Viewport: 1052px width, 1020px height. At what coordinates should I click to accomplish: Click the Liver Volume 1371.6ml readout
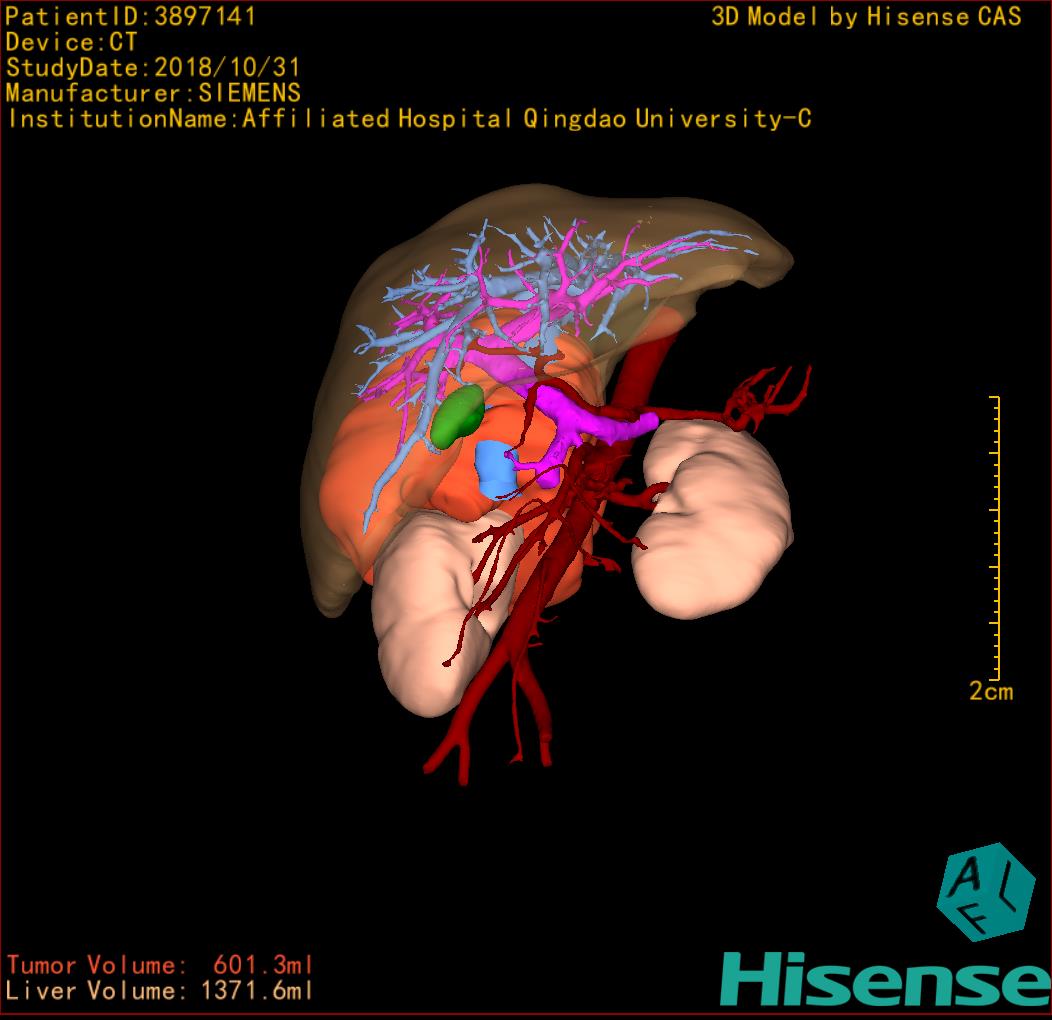160,990
